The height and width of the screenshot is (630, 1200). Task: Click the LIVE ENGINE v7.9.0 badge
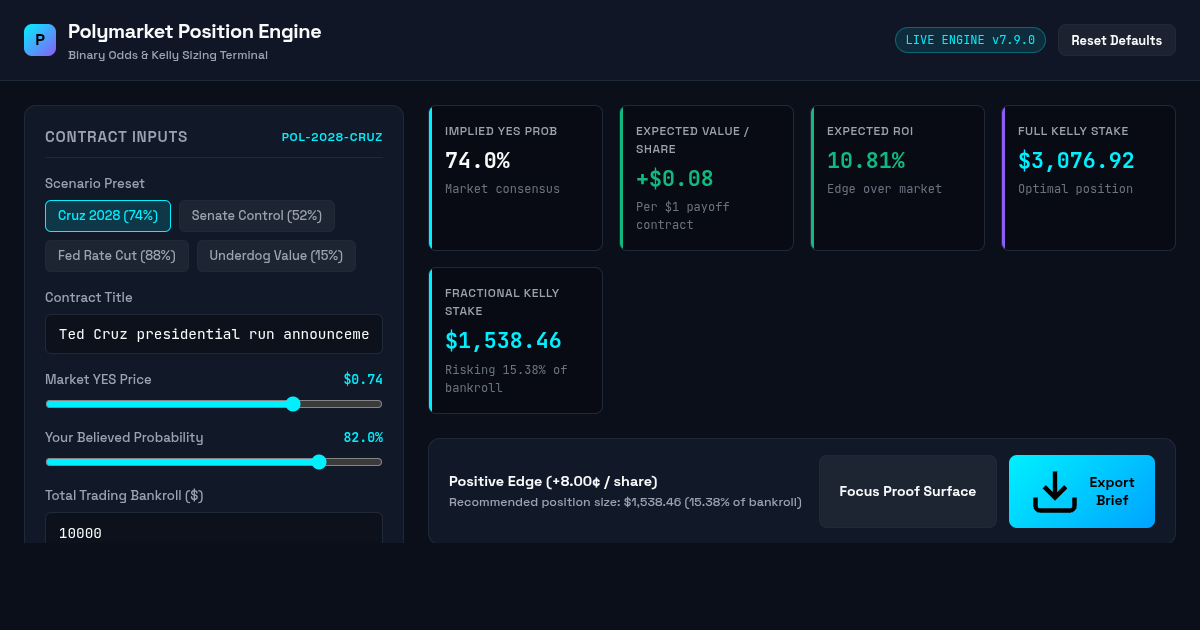point(970,40)
